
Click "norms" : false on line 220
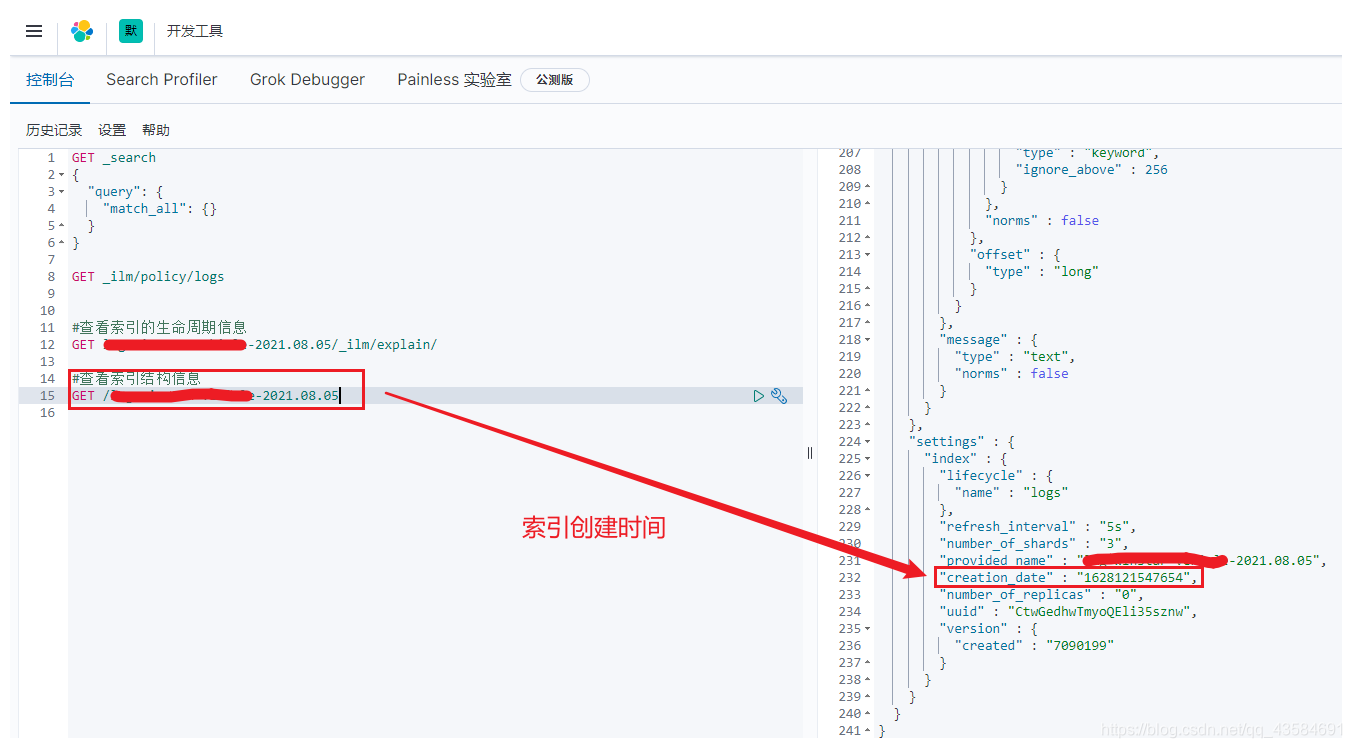[1011, 374]
